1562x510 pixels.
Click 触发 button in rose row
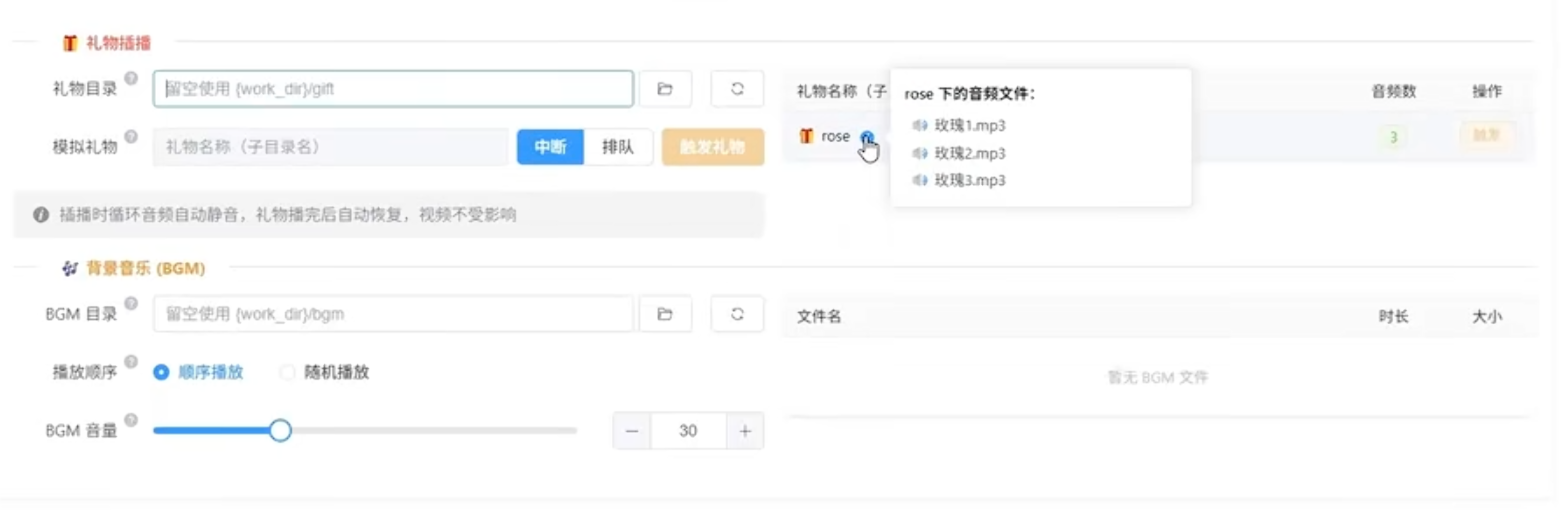pyautogui.click(x=1487, y=136)
